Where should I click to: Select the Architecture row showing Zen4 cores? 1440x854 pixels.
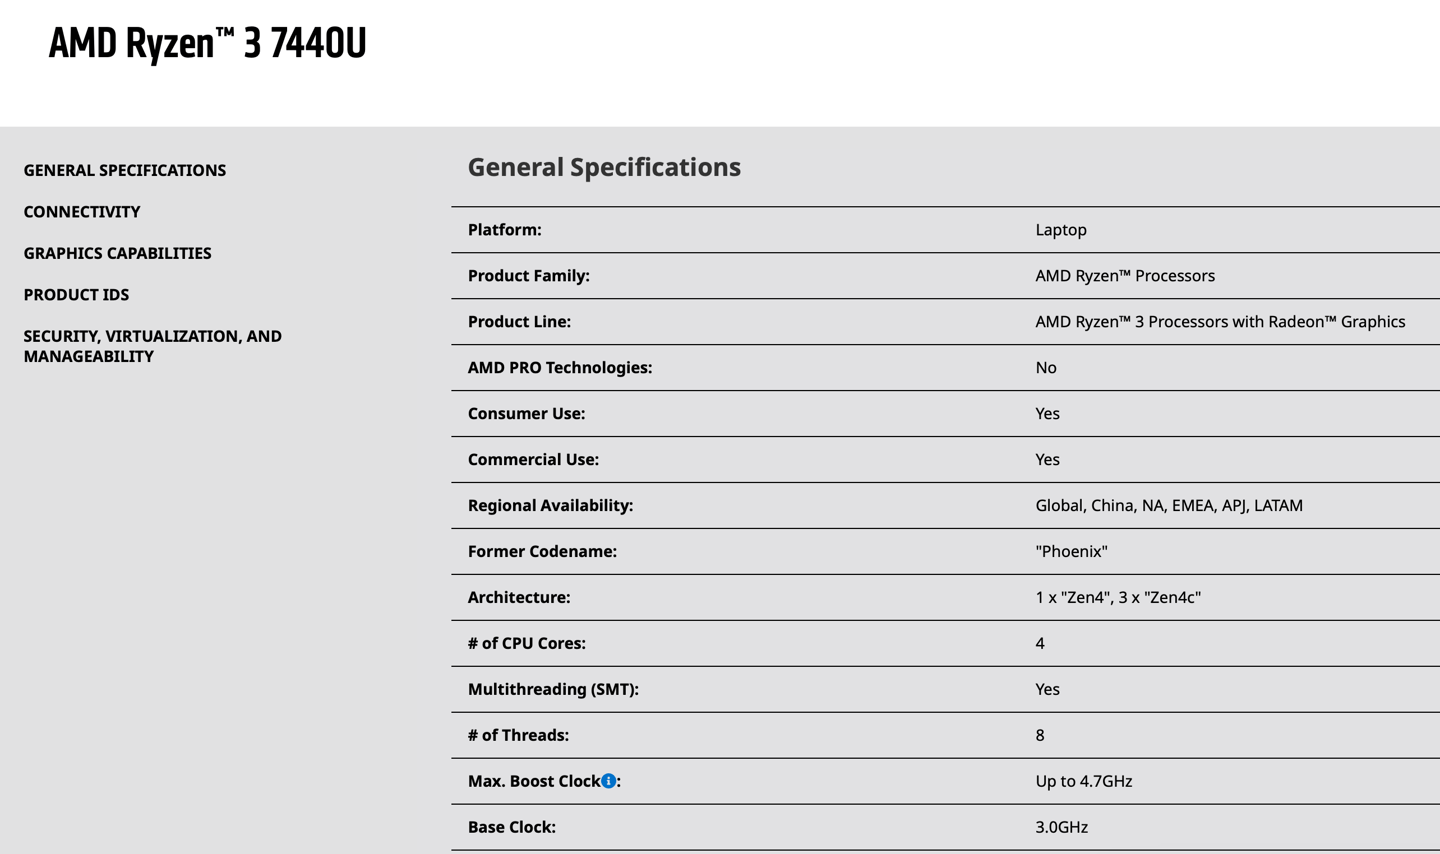coord(1118,597)
